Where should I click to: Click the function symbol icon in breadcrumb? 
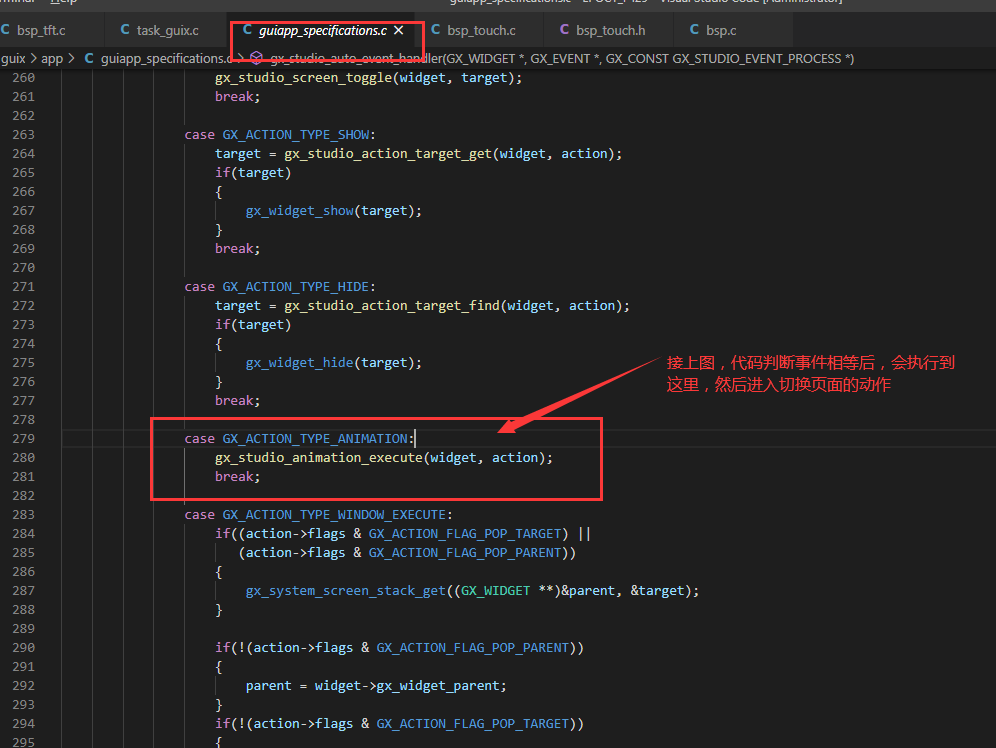tap(257, 58)
